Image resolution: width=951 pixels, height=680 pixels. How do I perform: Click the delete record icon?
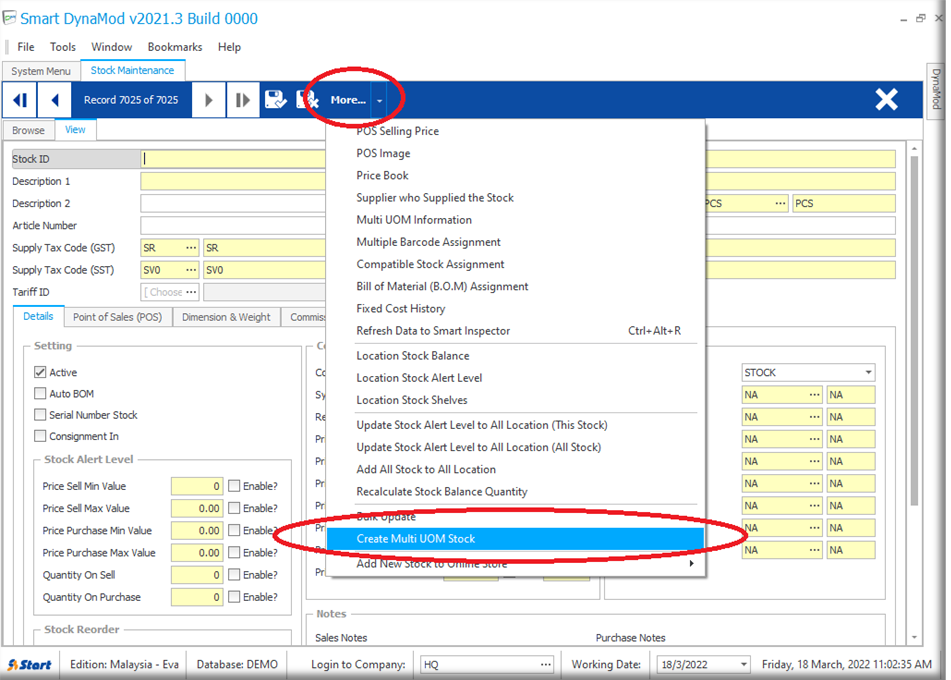point(307,100)
